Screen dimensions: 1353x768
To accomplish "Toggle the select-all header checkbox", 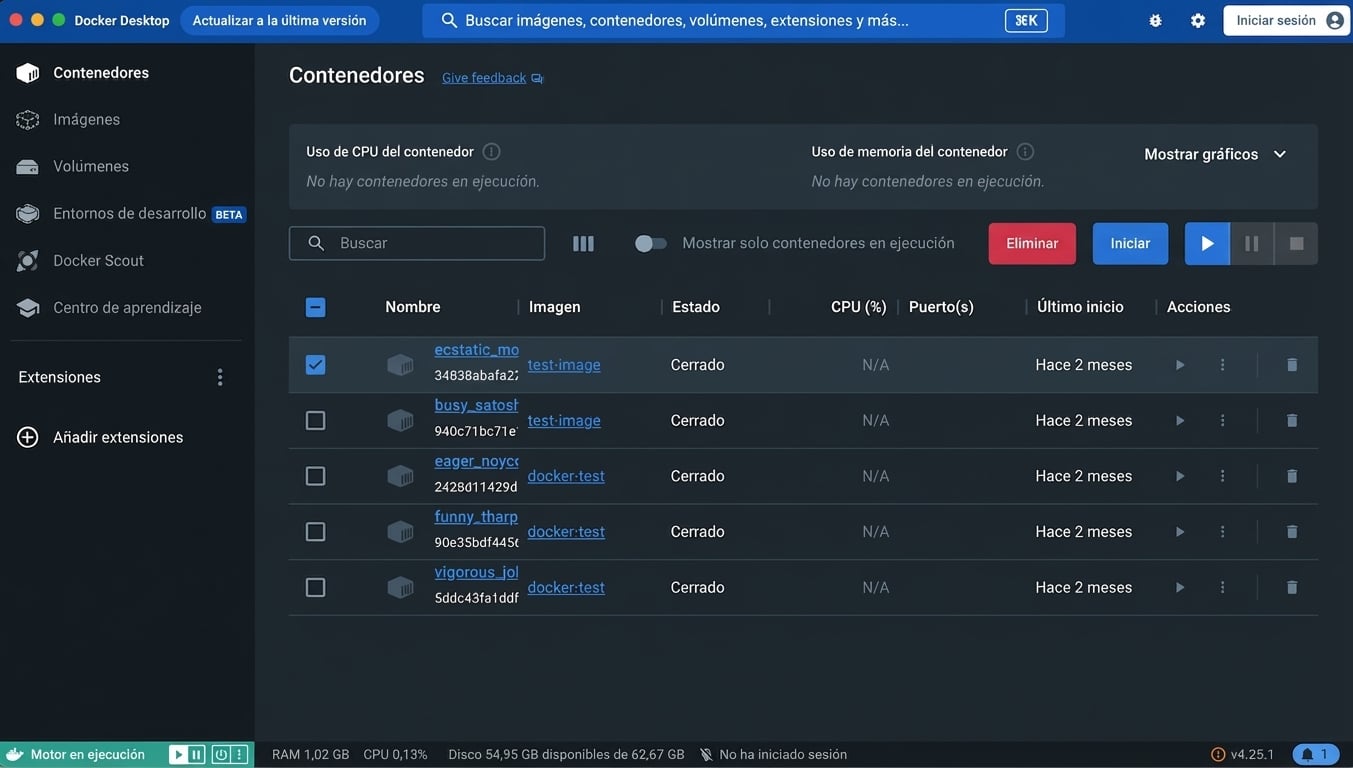I will 315,307.
